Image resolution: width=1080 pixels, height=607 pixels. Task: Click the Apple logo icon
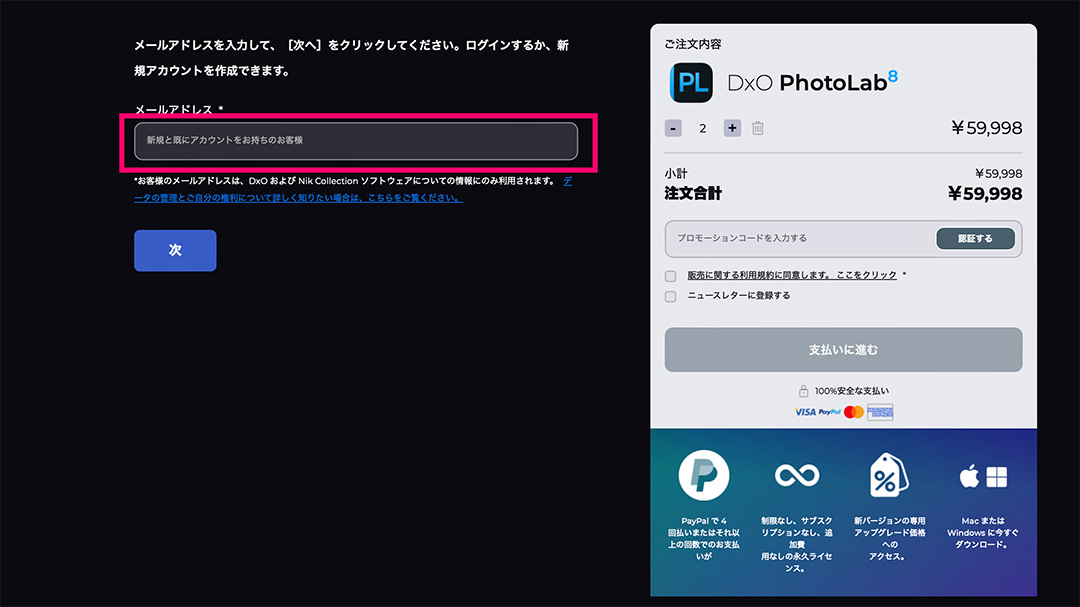[x=969, y=476]
